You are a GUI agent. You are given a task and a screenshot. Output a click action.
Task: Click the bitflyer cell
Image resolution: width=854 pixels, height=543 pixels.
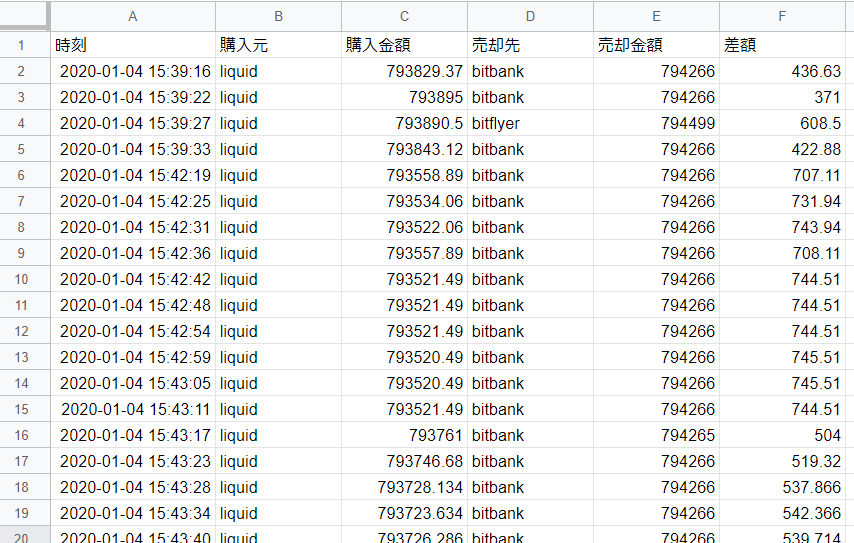click(530, 123)
